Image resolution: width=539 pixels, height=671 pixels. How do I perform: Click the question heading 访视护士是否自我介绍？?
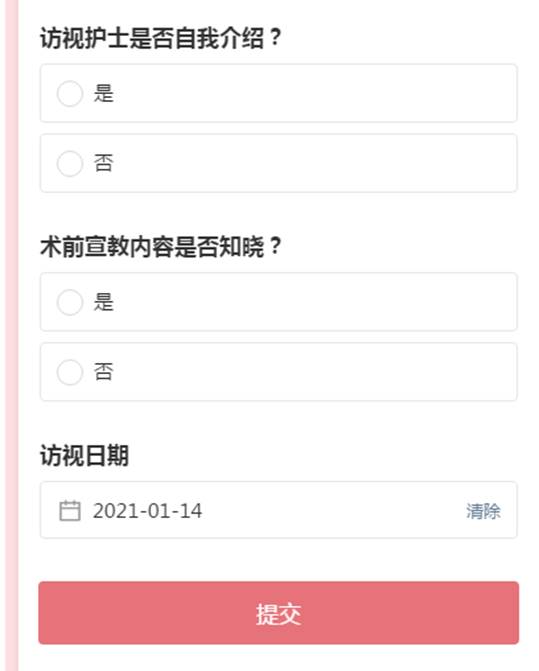coord(161,38)
